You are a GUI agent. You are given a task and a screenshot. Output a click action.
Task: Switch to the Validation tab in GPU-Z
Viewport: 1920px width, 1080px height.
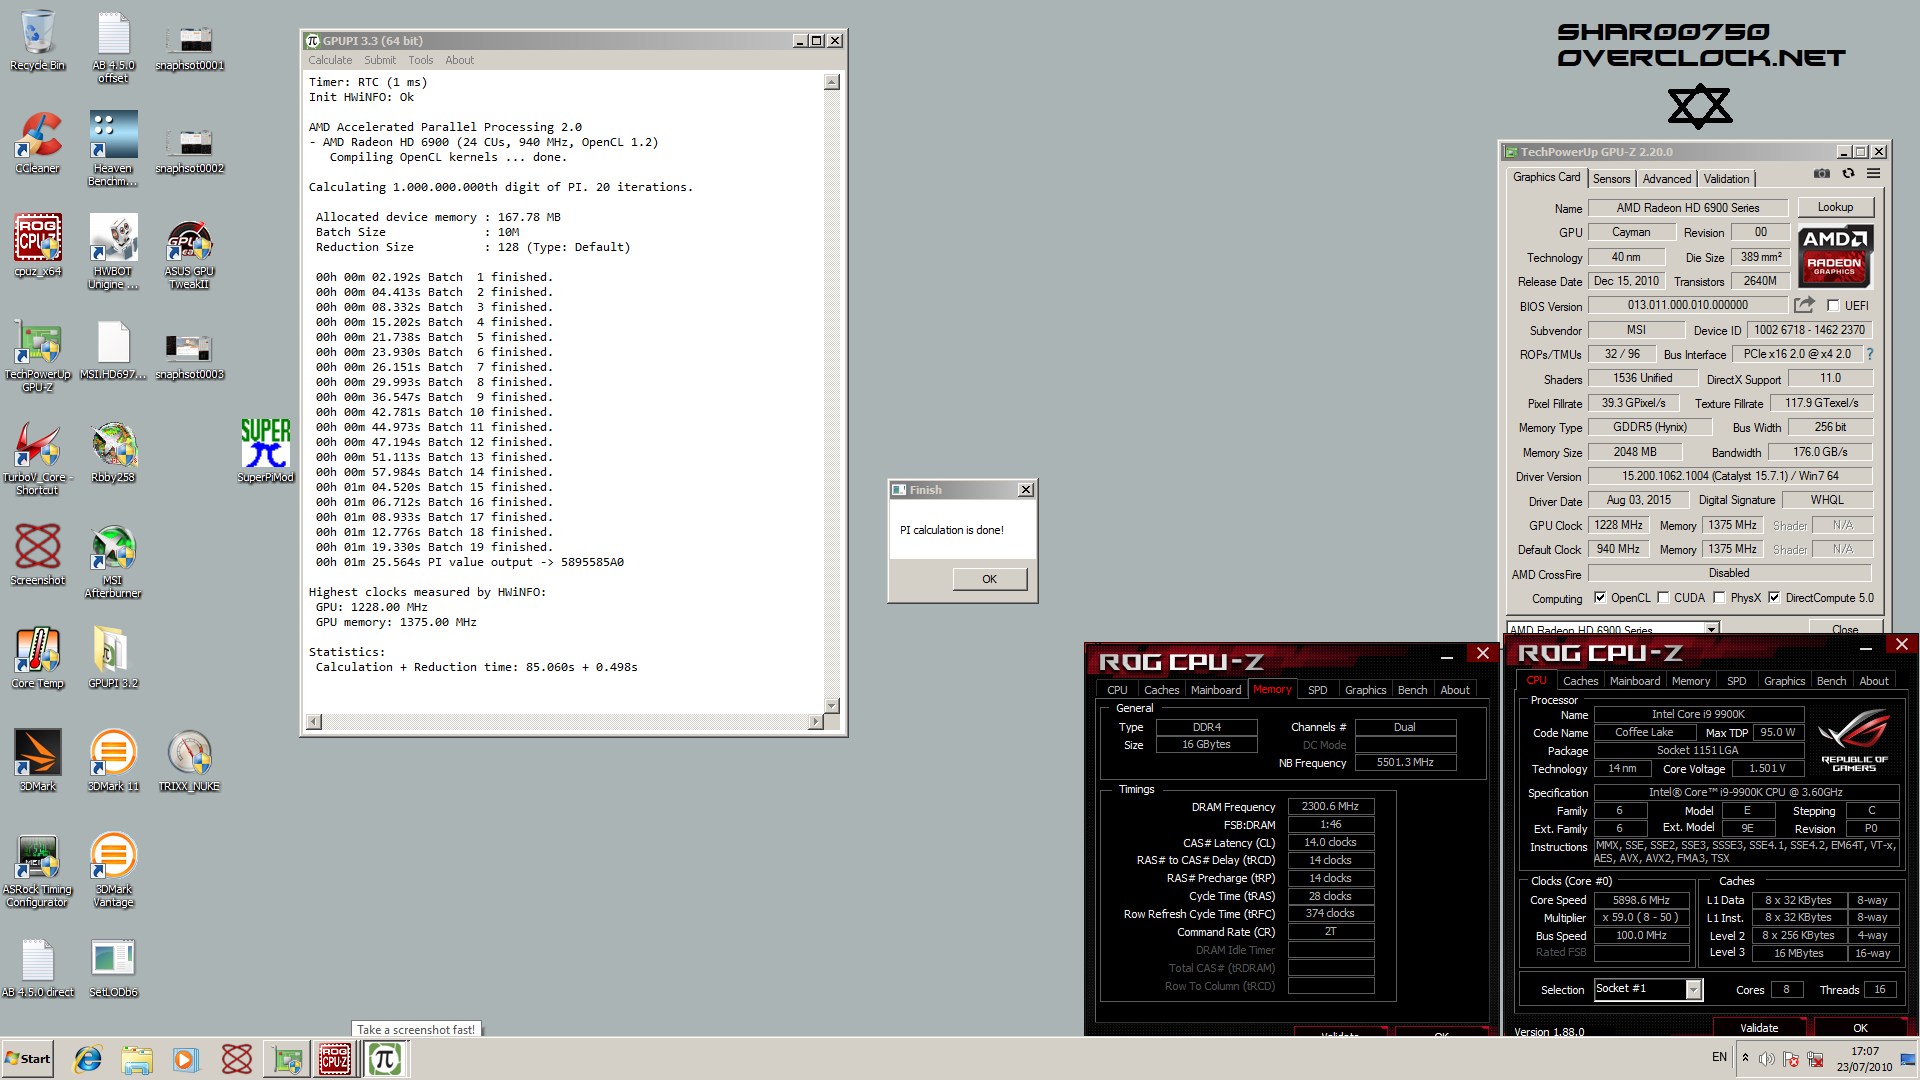pos(1727,179)
